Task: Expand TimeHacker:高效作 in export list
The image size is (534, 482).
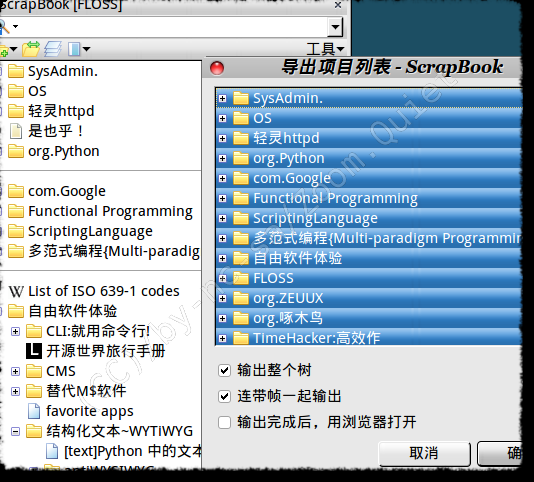Action: pos(223,338)
